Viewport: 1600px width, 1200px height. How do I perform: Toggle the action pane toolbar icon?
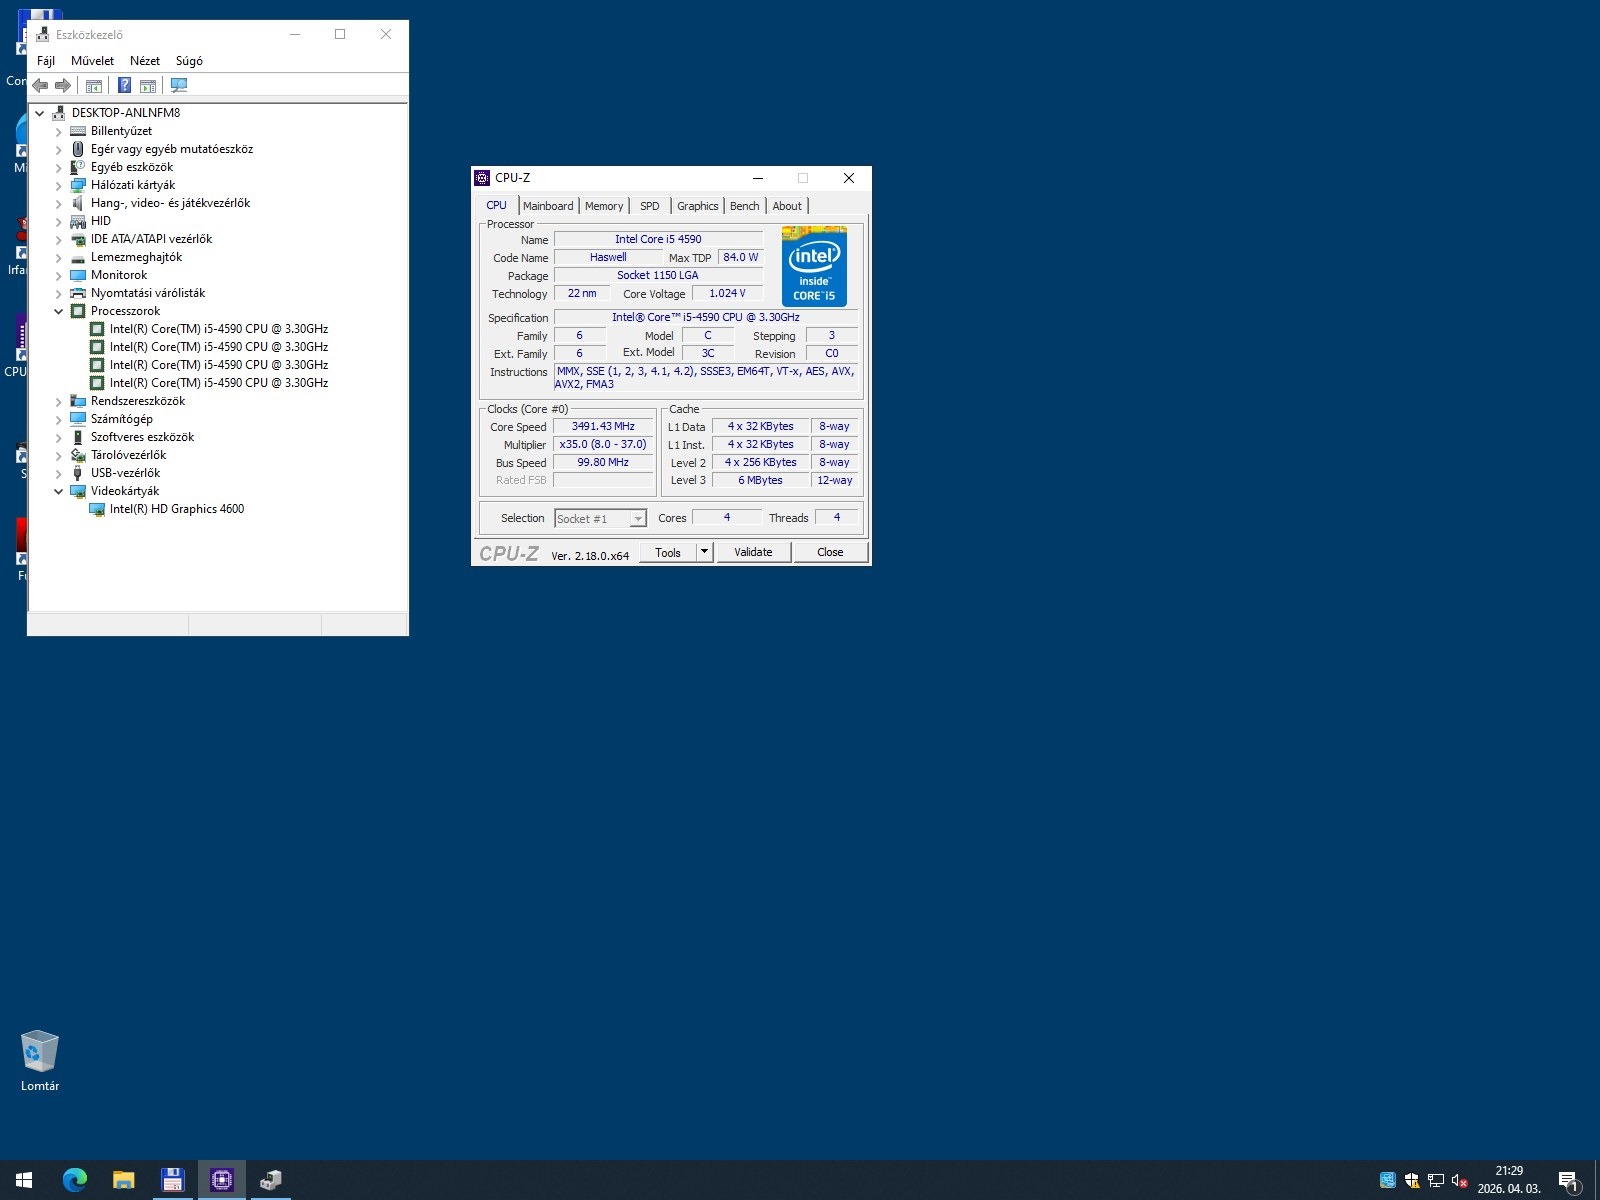148,86
